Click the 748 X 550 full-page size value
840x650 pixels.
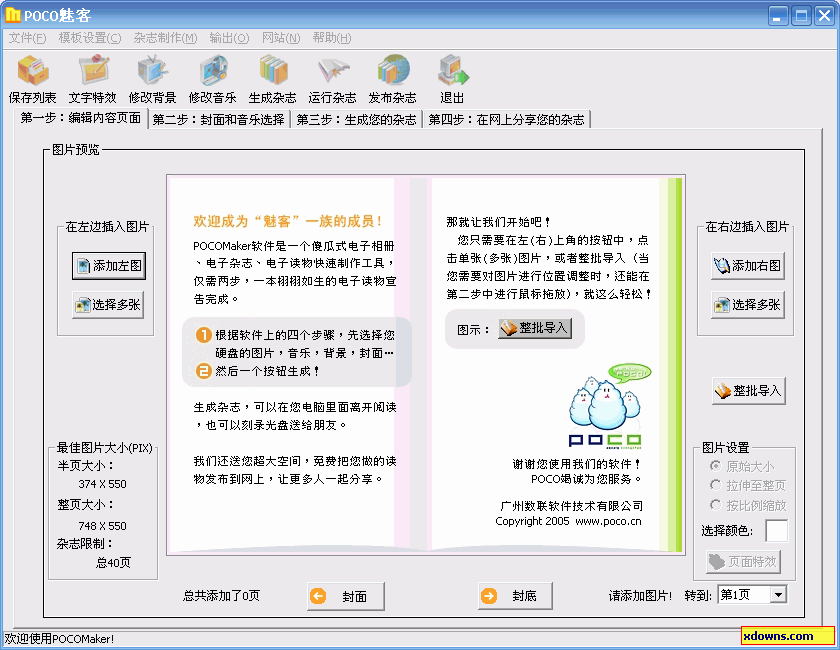point(102,526)
